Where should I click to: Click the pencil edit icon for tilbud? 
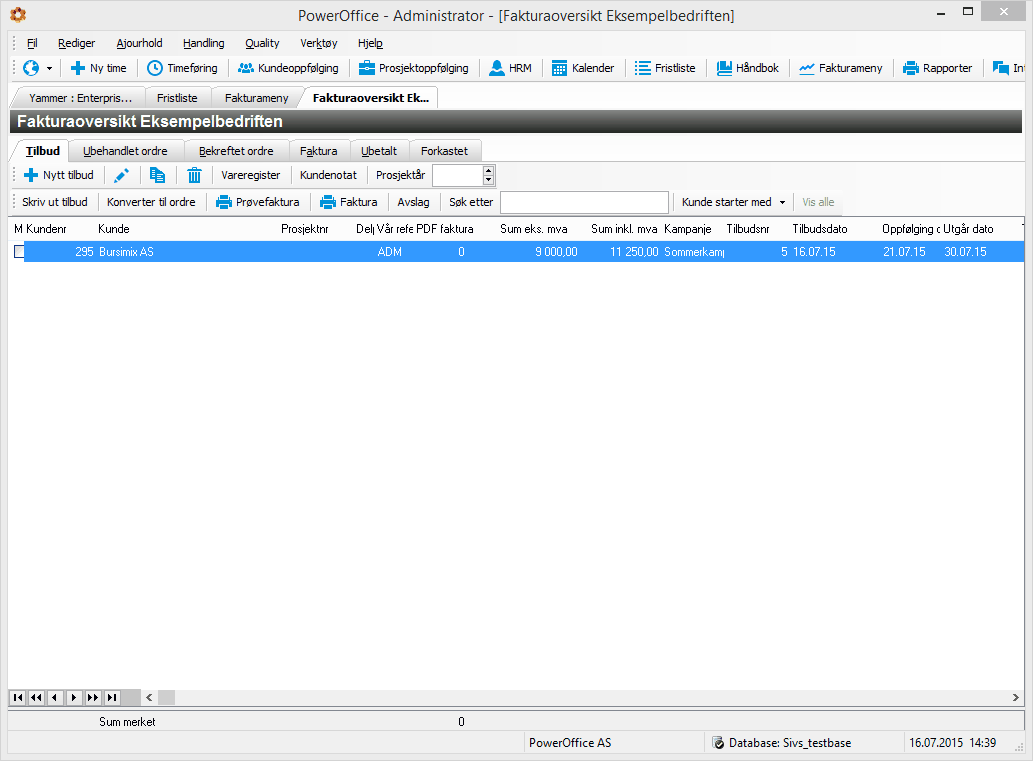(122, 175)
